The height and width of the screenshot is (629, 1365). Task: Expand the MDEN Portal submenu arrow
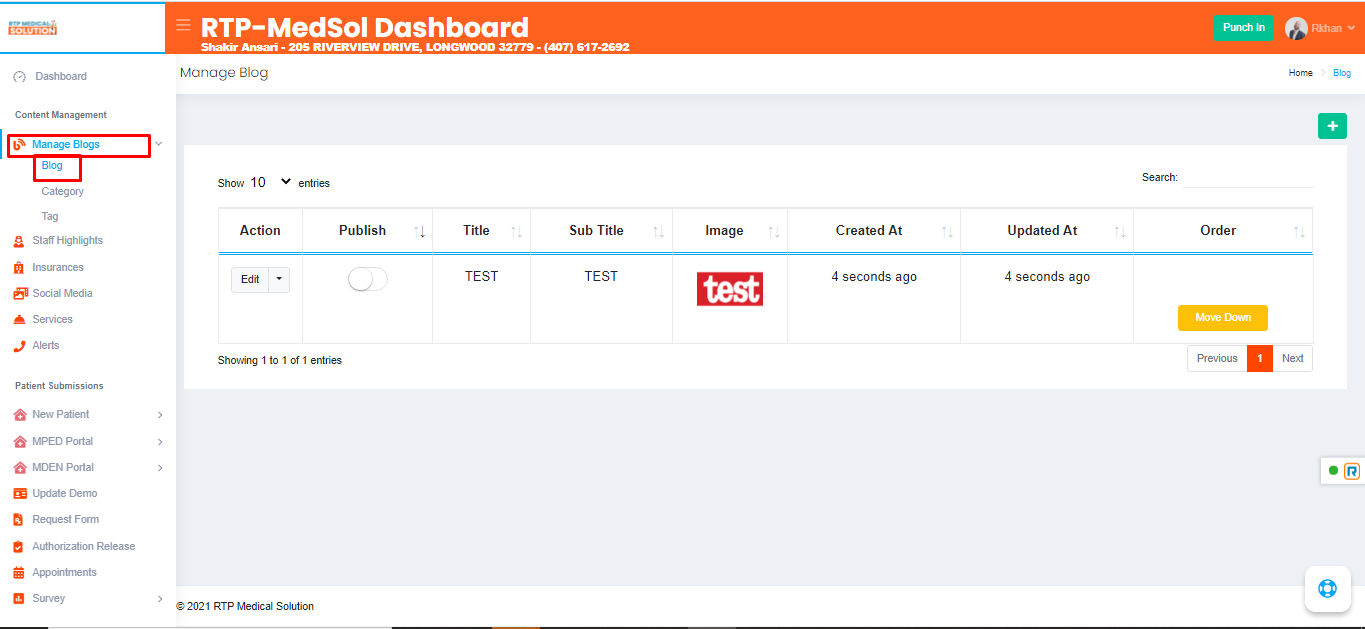160,468
